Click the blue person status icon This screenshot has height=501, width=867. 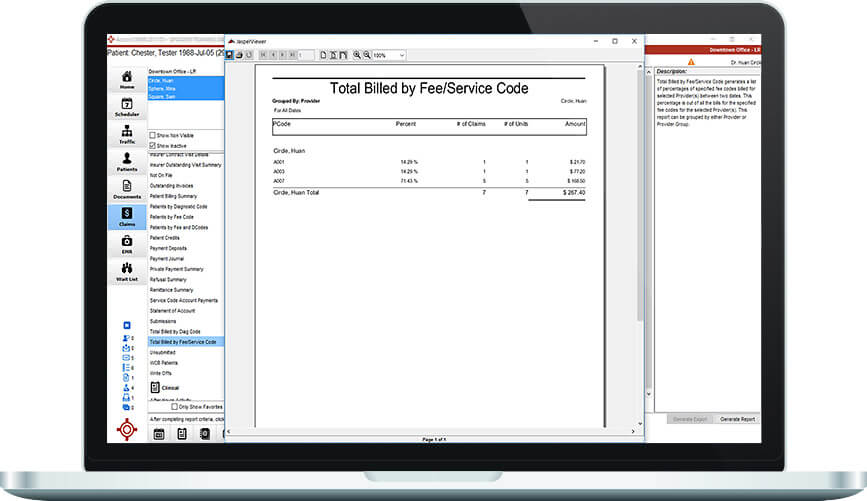(x=126, y=338)
